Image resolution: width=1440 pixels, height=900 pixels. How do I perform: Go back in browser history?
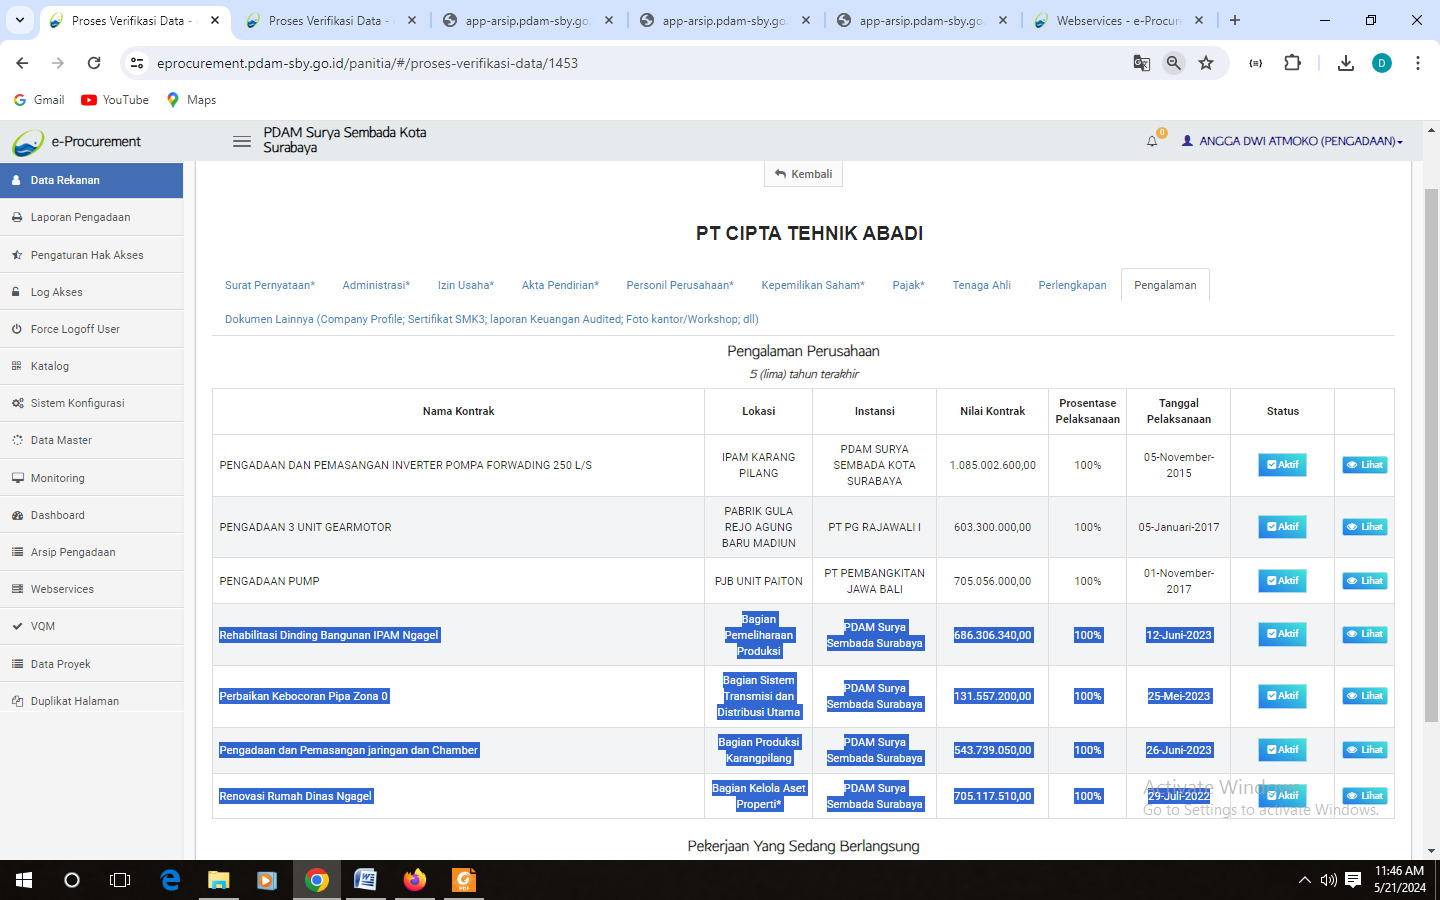[x=22, y=63]
